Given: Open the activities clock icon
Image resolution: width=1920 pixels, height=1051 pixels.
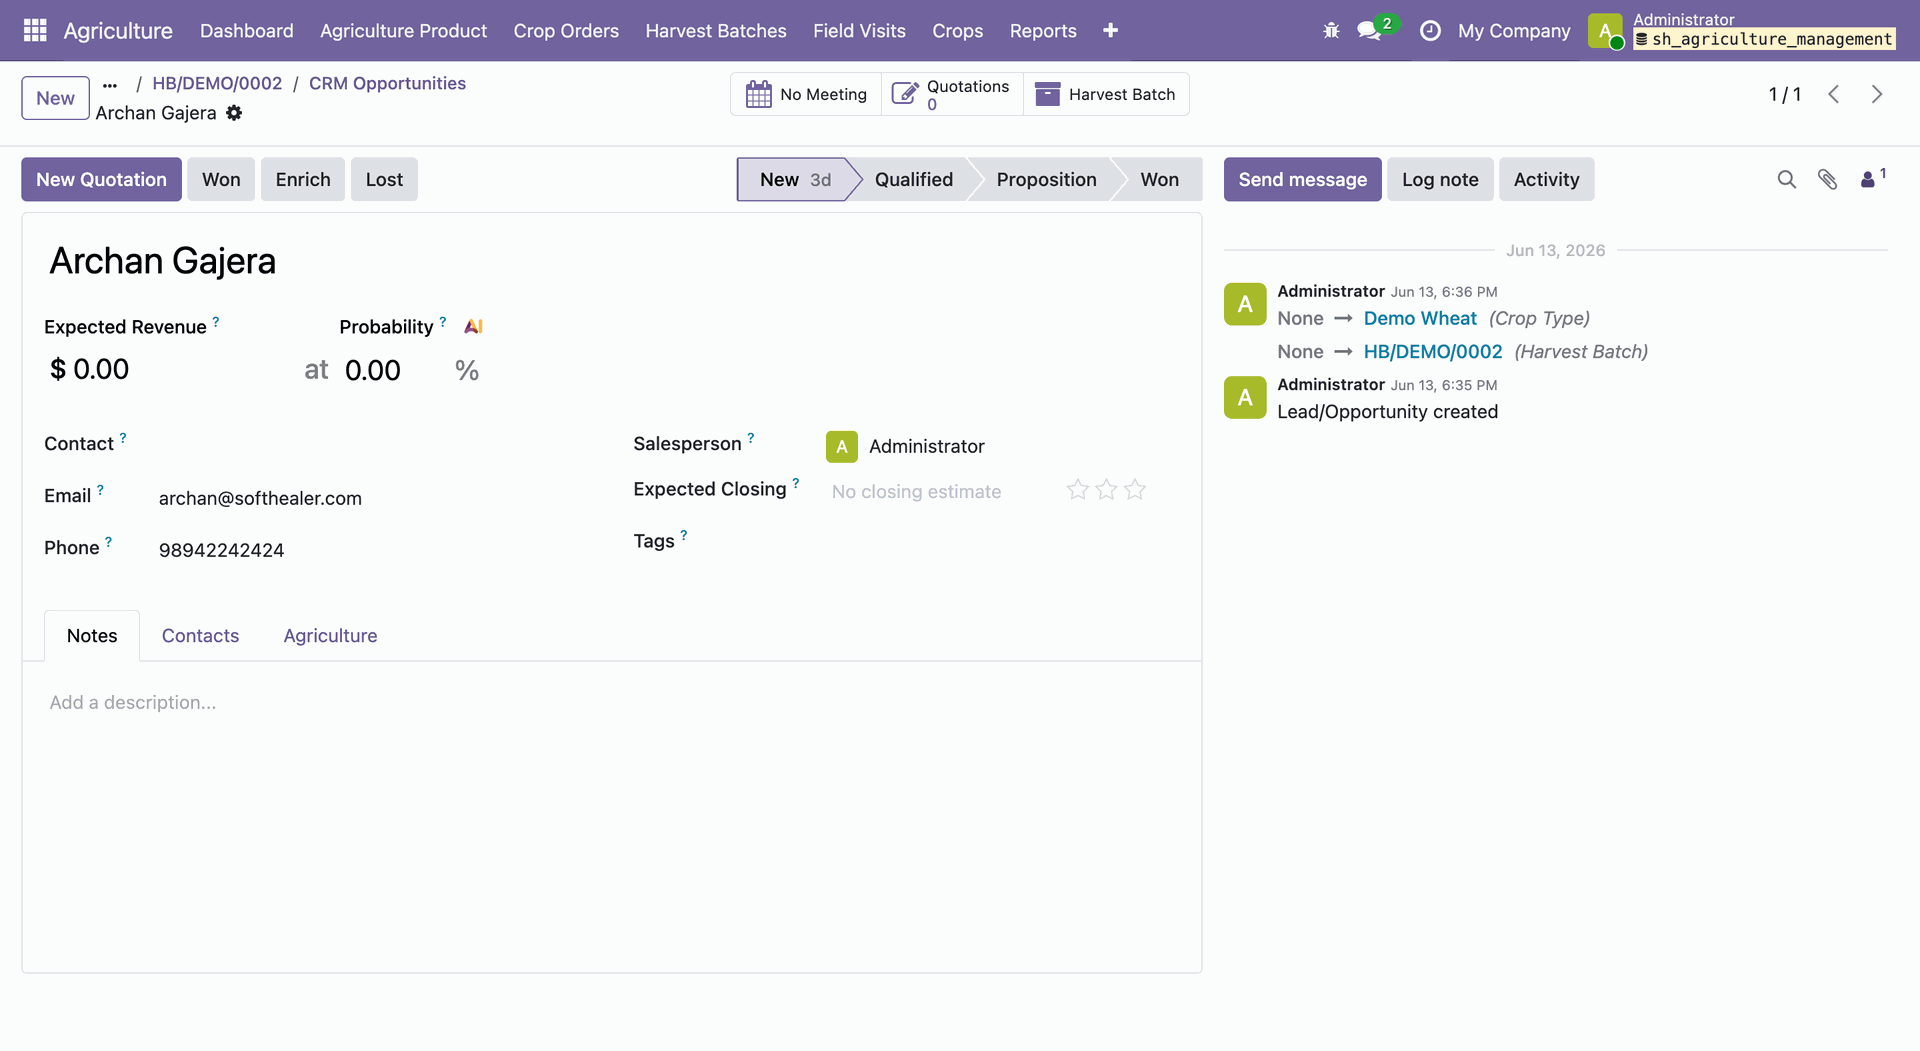Looking at the screenshot, I should coord(1430,31).
